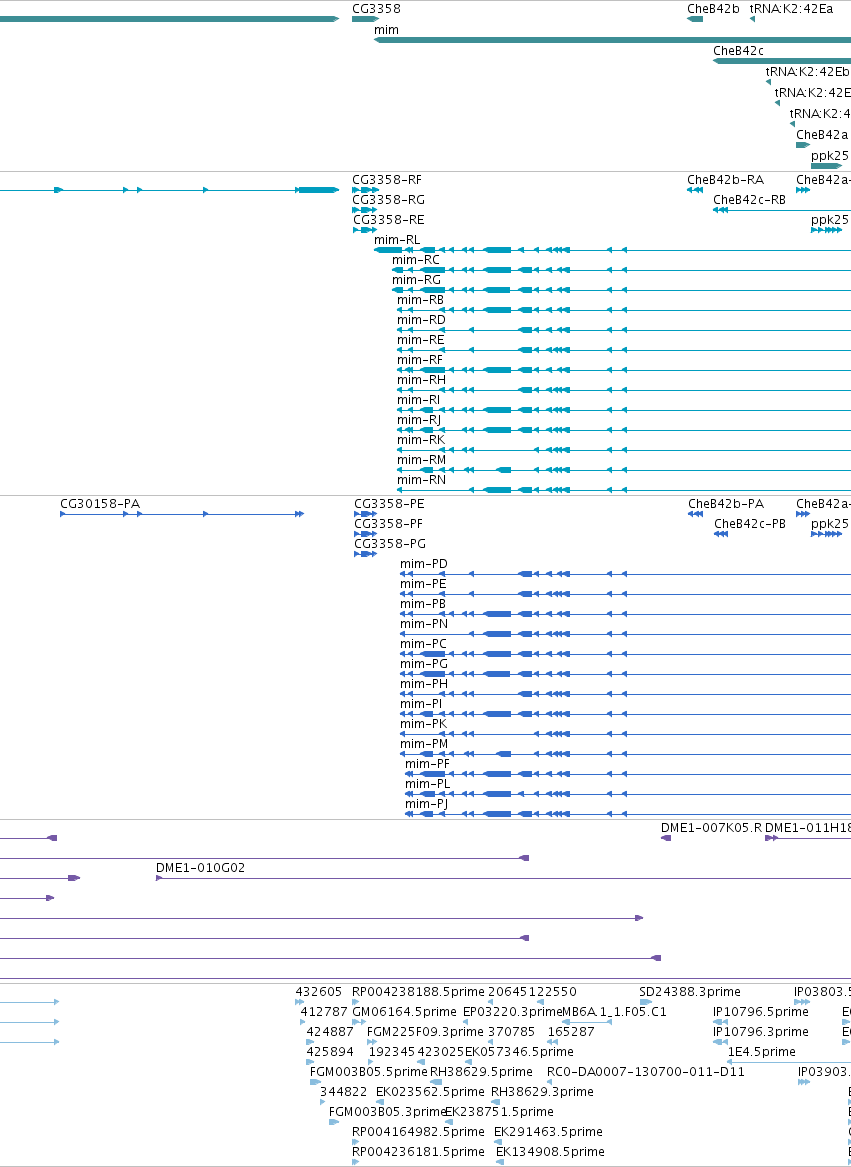The image size is (851, 1167).
Task: Select the mim-PM protein label
Action: pyautogui.click(x=424, y=744)
